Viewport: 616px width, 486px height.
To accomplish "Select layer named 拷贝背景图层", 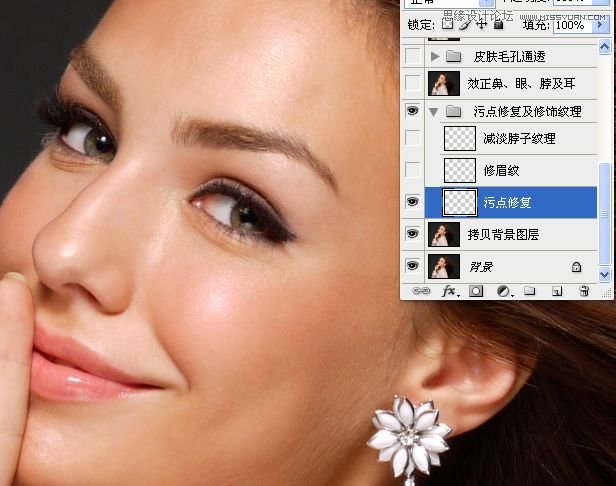I will pos(503,235).
